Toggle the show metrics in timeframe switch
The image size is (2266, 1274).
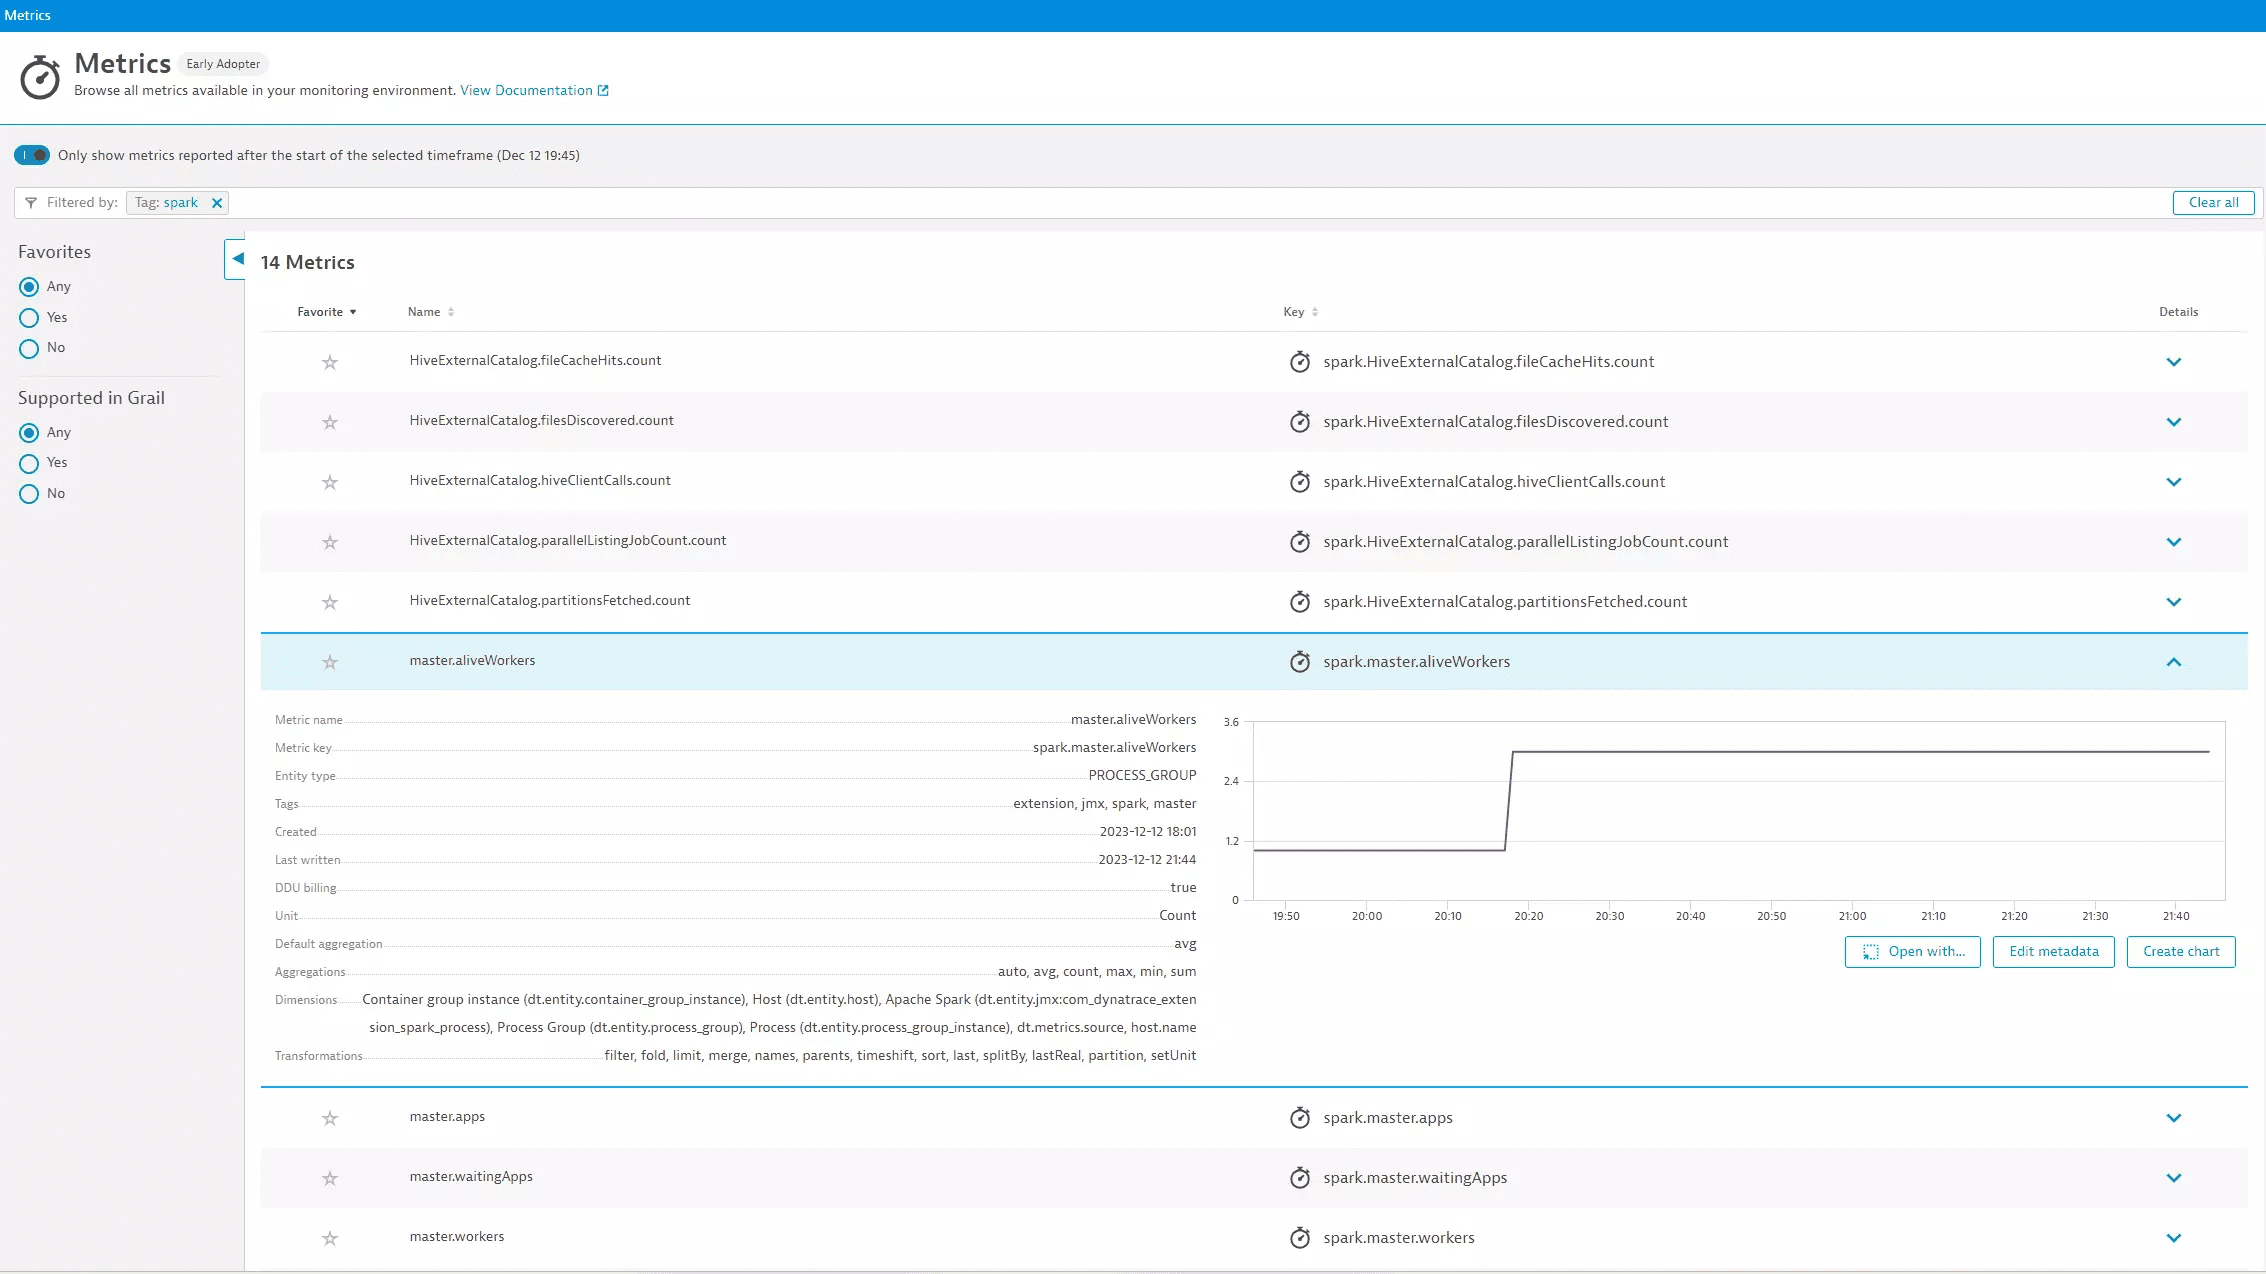32,155
